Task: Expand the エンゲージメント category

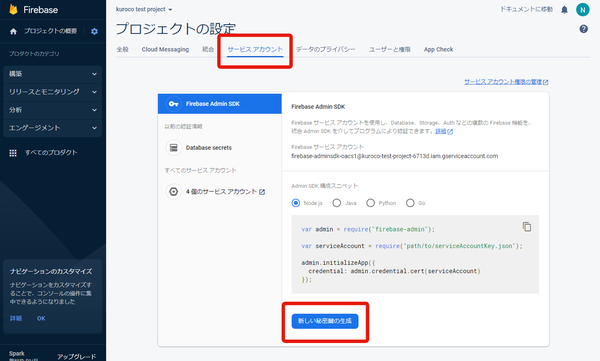Action: (x=52, y=128)
